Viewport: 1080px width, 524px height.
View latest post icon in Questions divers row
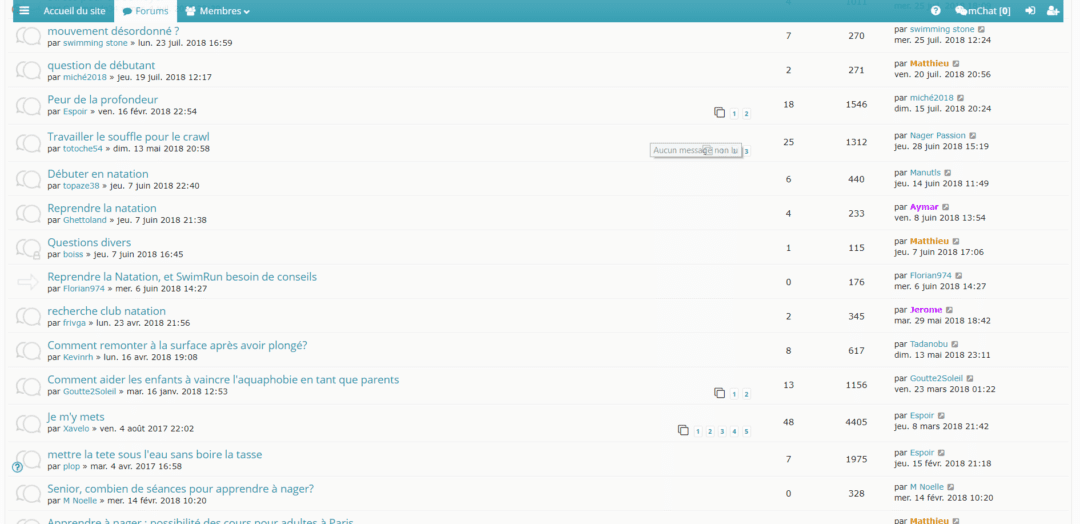(955, 241)
